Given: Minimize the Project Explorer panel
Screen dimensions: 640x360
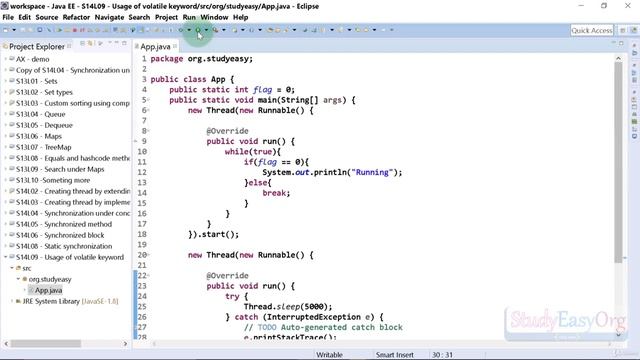Looking at the screenshot, I should [x=116, y=43].
